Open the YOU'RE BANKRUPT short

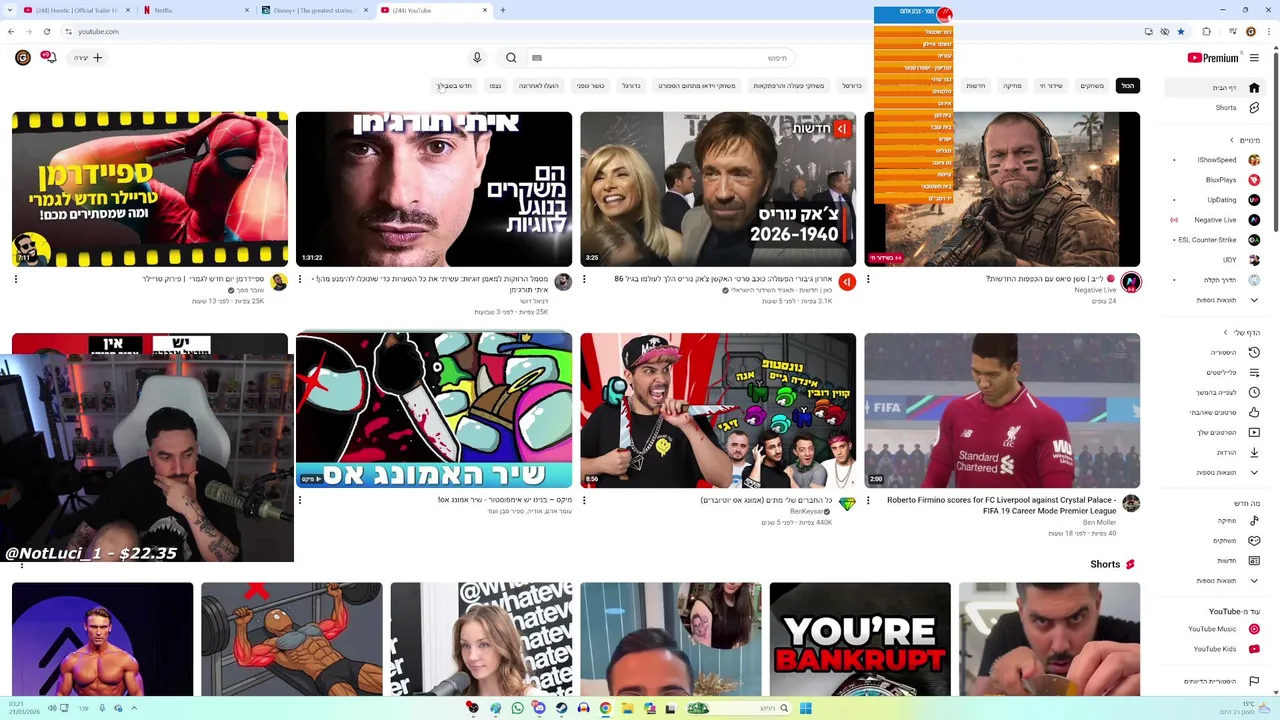(x=860, y=639)
